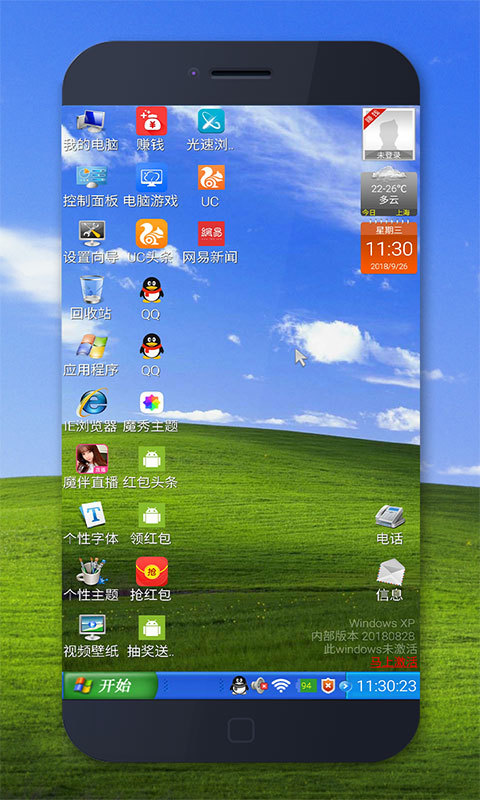Image resolution: width=480 pixels, height=800 pixels.
Task: Toggle the Wi-Fi icon in taskbar
Action: (x=281, y=685)
